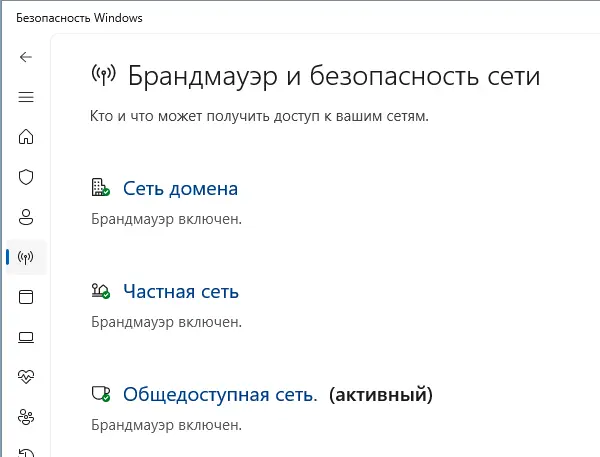Open Protection history icon in sidebar
Viewport: 600px width, 457px height.
pyautogui.click(x=26, y=451)
